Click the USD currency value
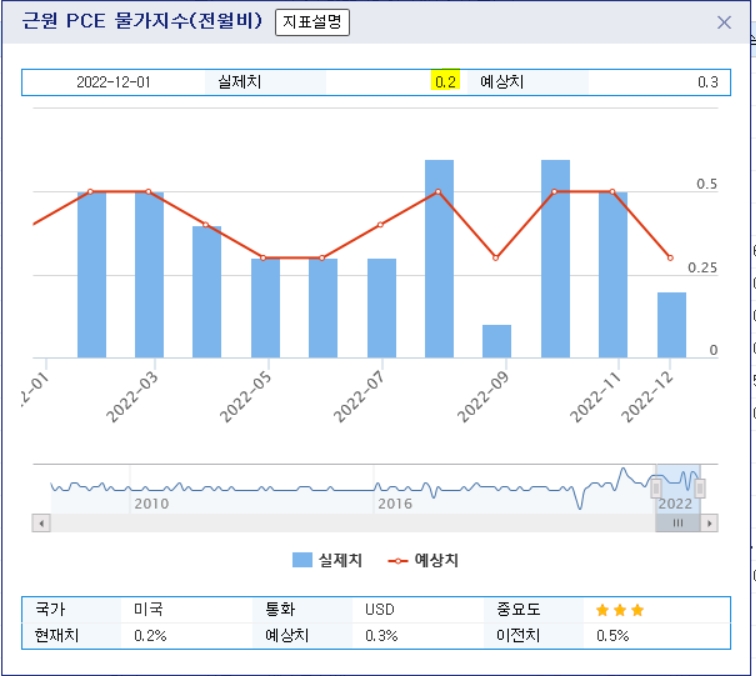Viewport: 756px width, 676px height. point(379,609)
